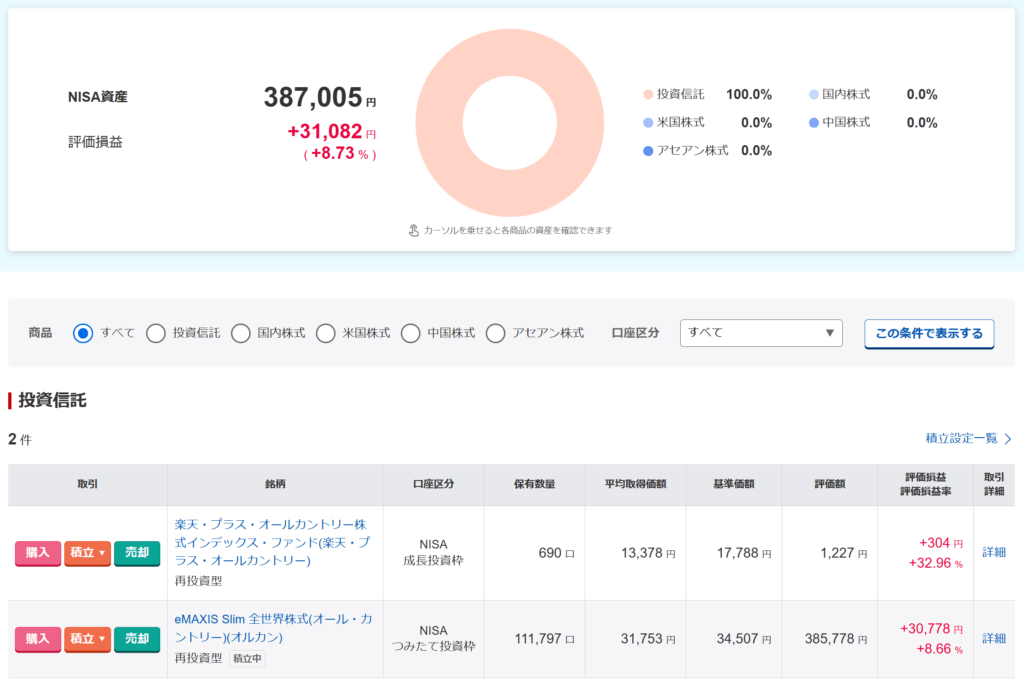Click the この条件で表示する button
The height and width of the screenshot is (695, 1024).
[x=929, y=333]
